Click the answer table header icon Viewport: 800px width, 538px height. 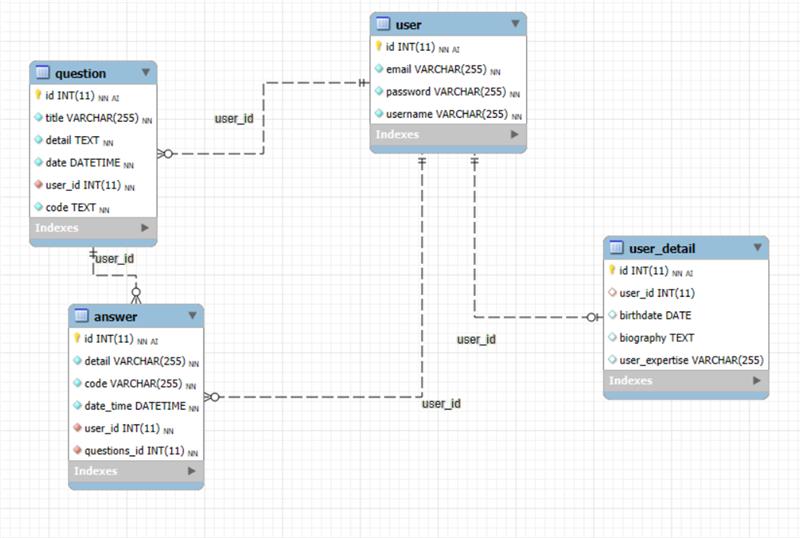(x=82, y=317)
